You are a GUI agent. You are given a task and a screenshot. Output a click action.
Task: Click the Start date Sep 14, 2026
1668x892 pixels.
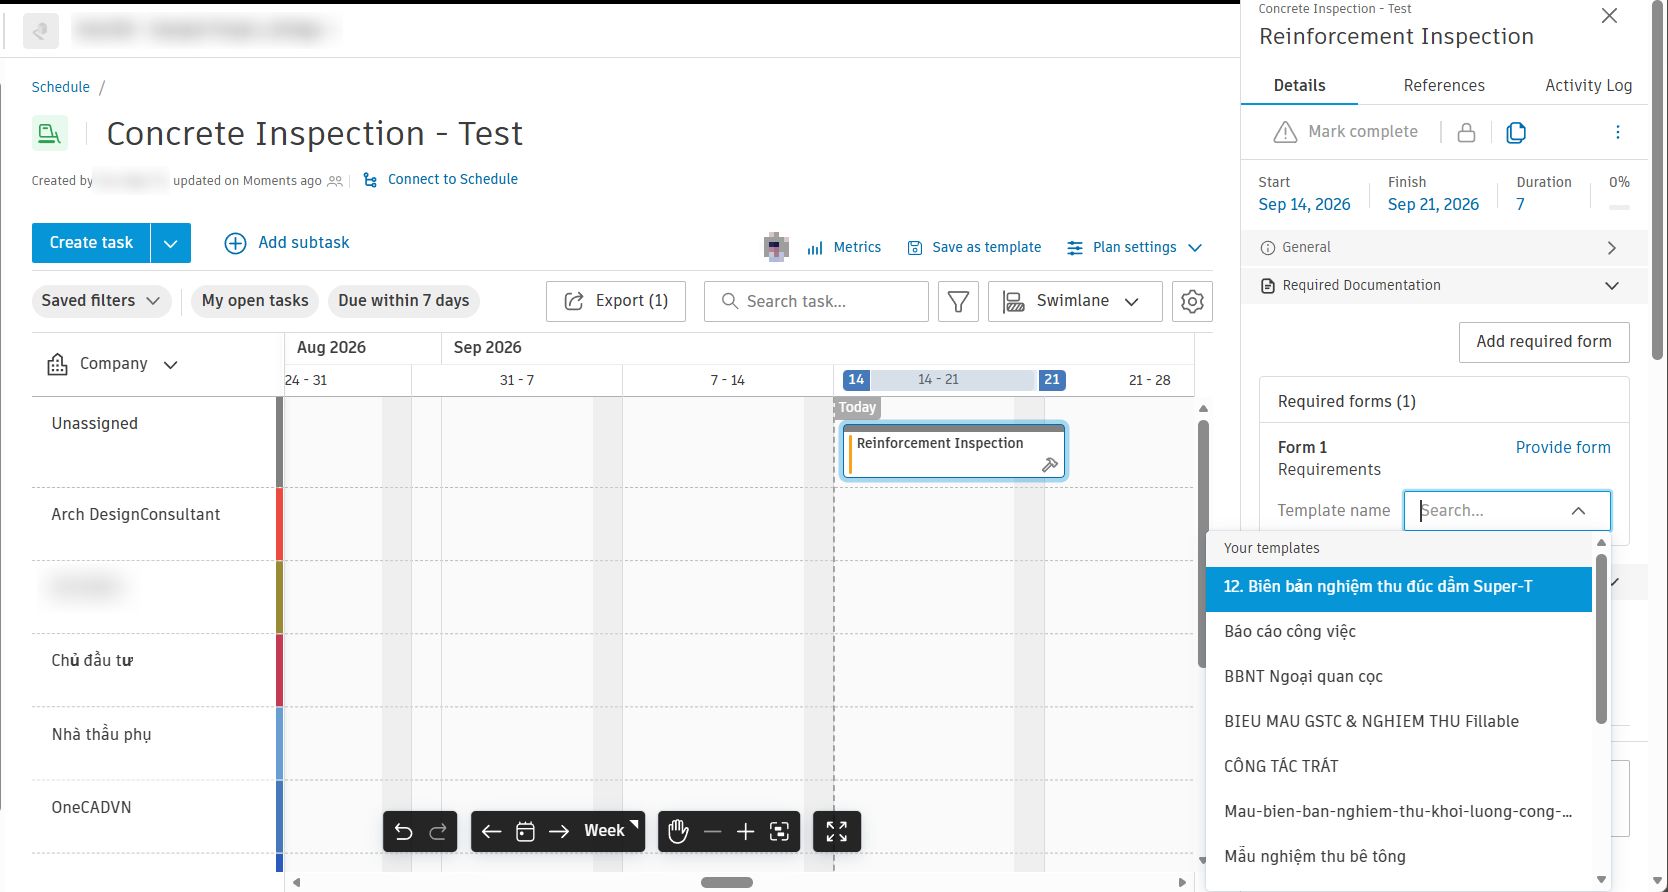coord(1304,205)
